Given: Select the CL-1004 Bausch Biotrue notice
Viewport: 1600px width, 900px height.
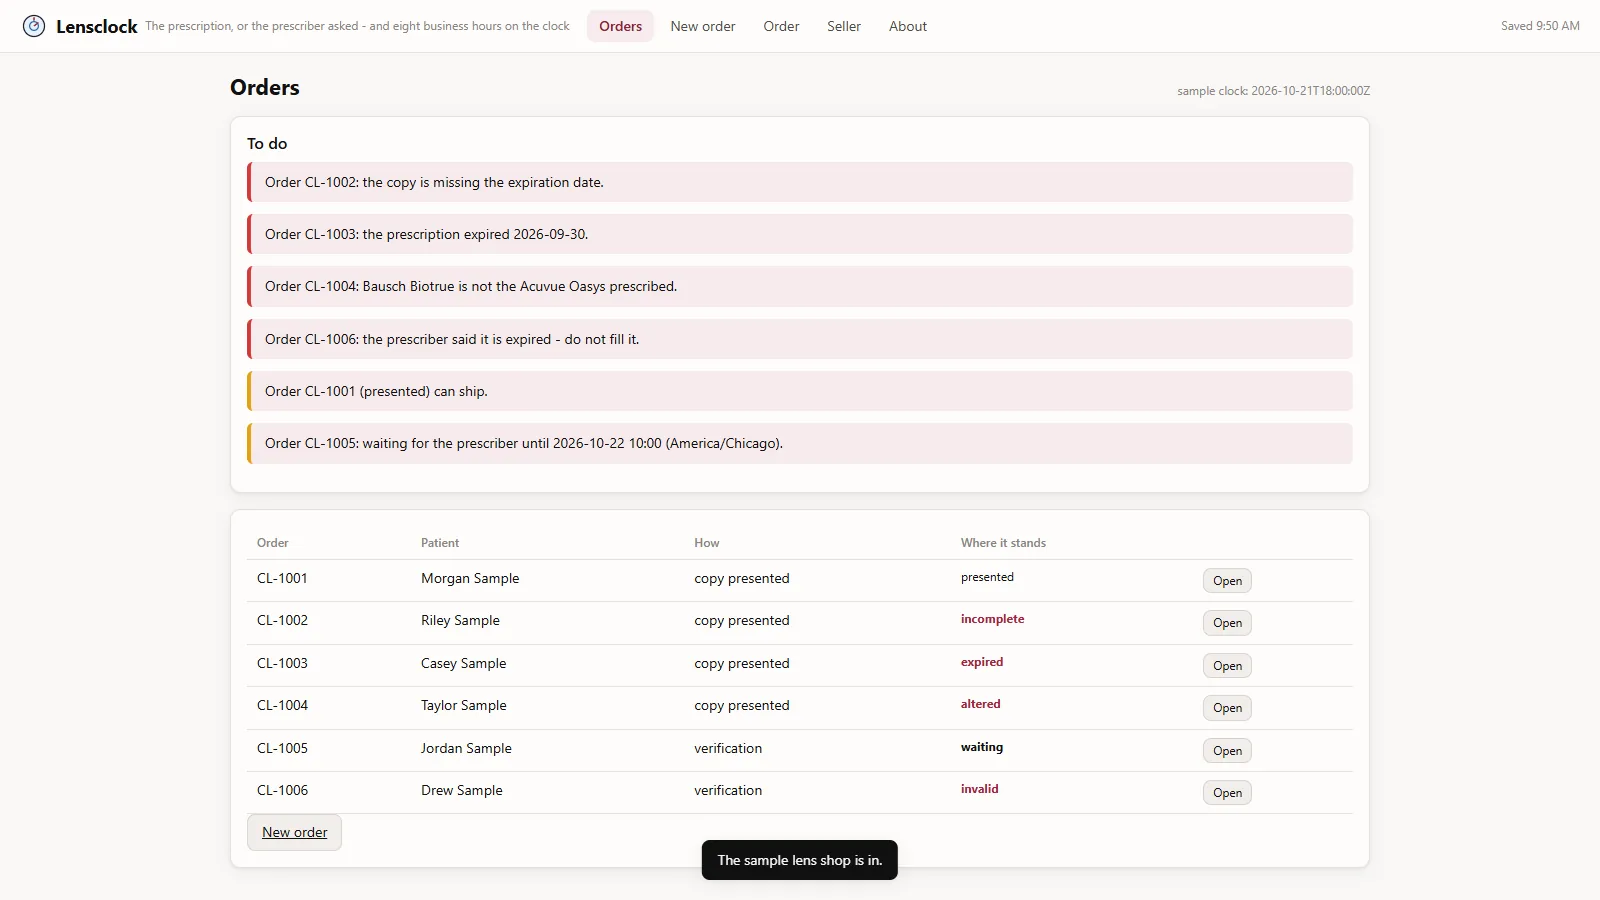Looking at the screenshot, I should (800, 286).
